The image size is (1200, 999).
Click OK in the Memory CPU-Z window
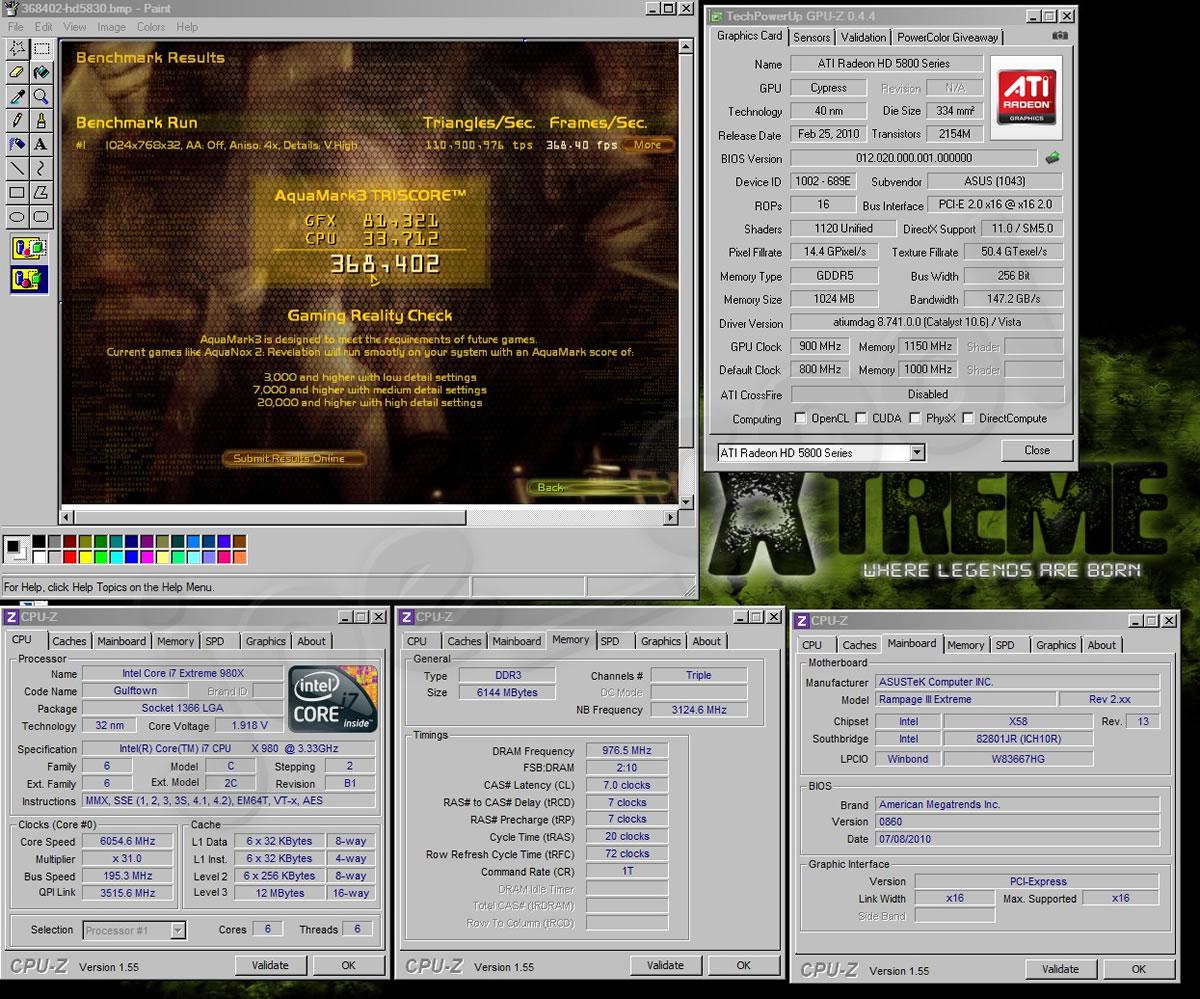[743, 965]
